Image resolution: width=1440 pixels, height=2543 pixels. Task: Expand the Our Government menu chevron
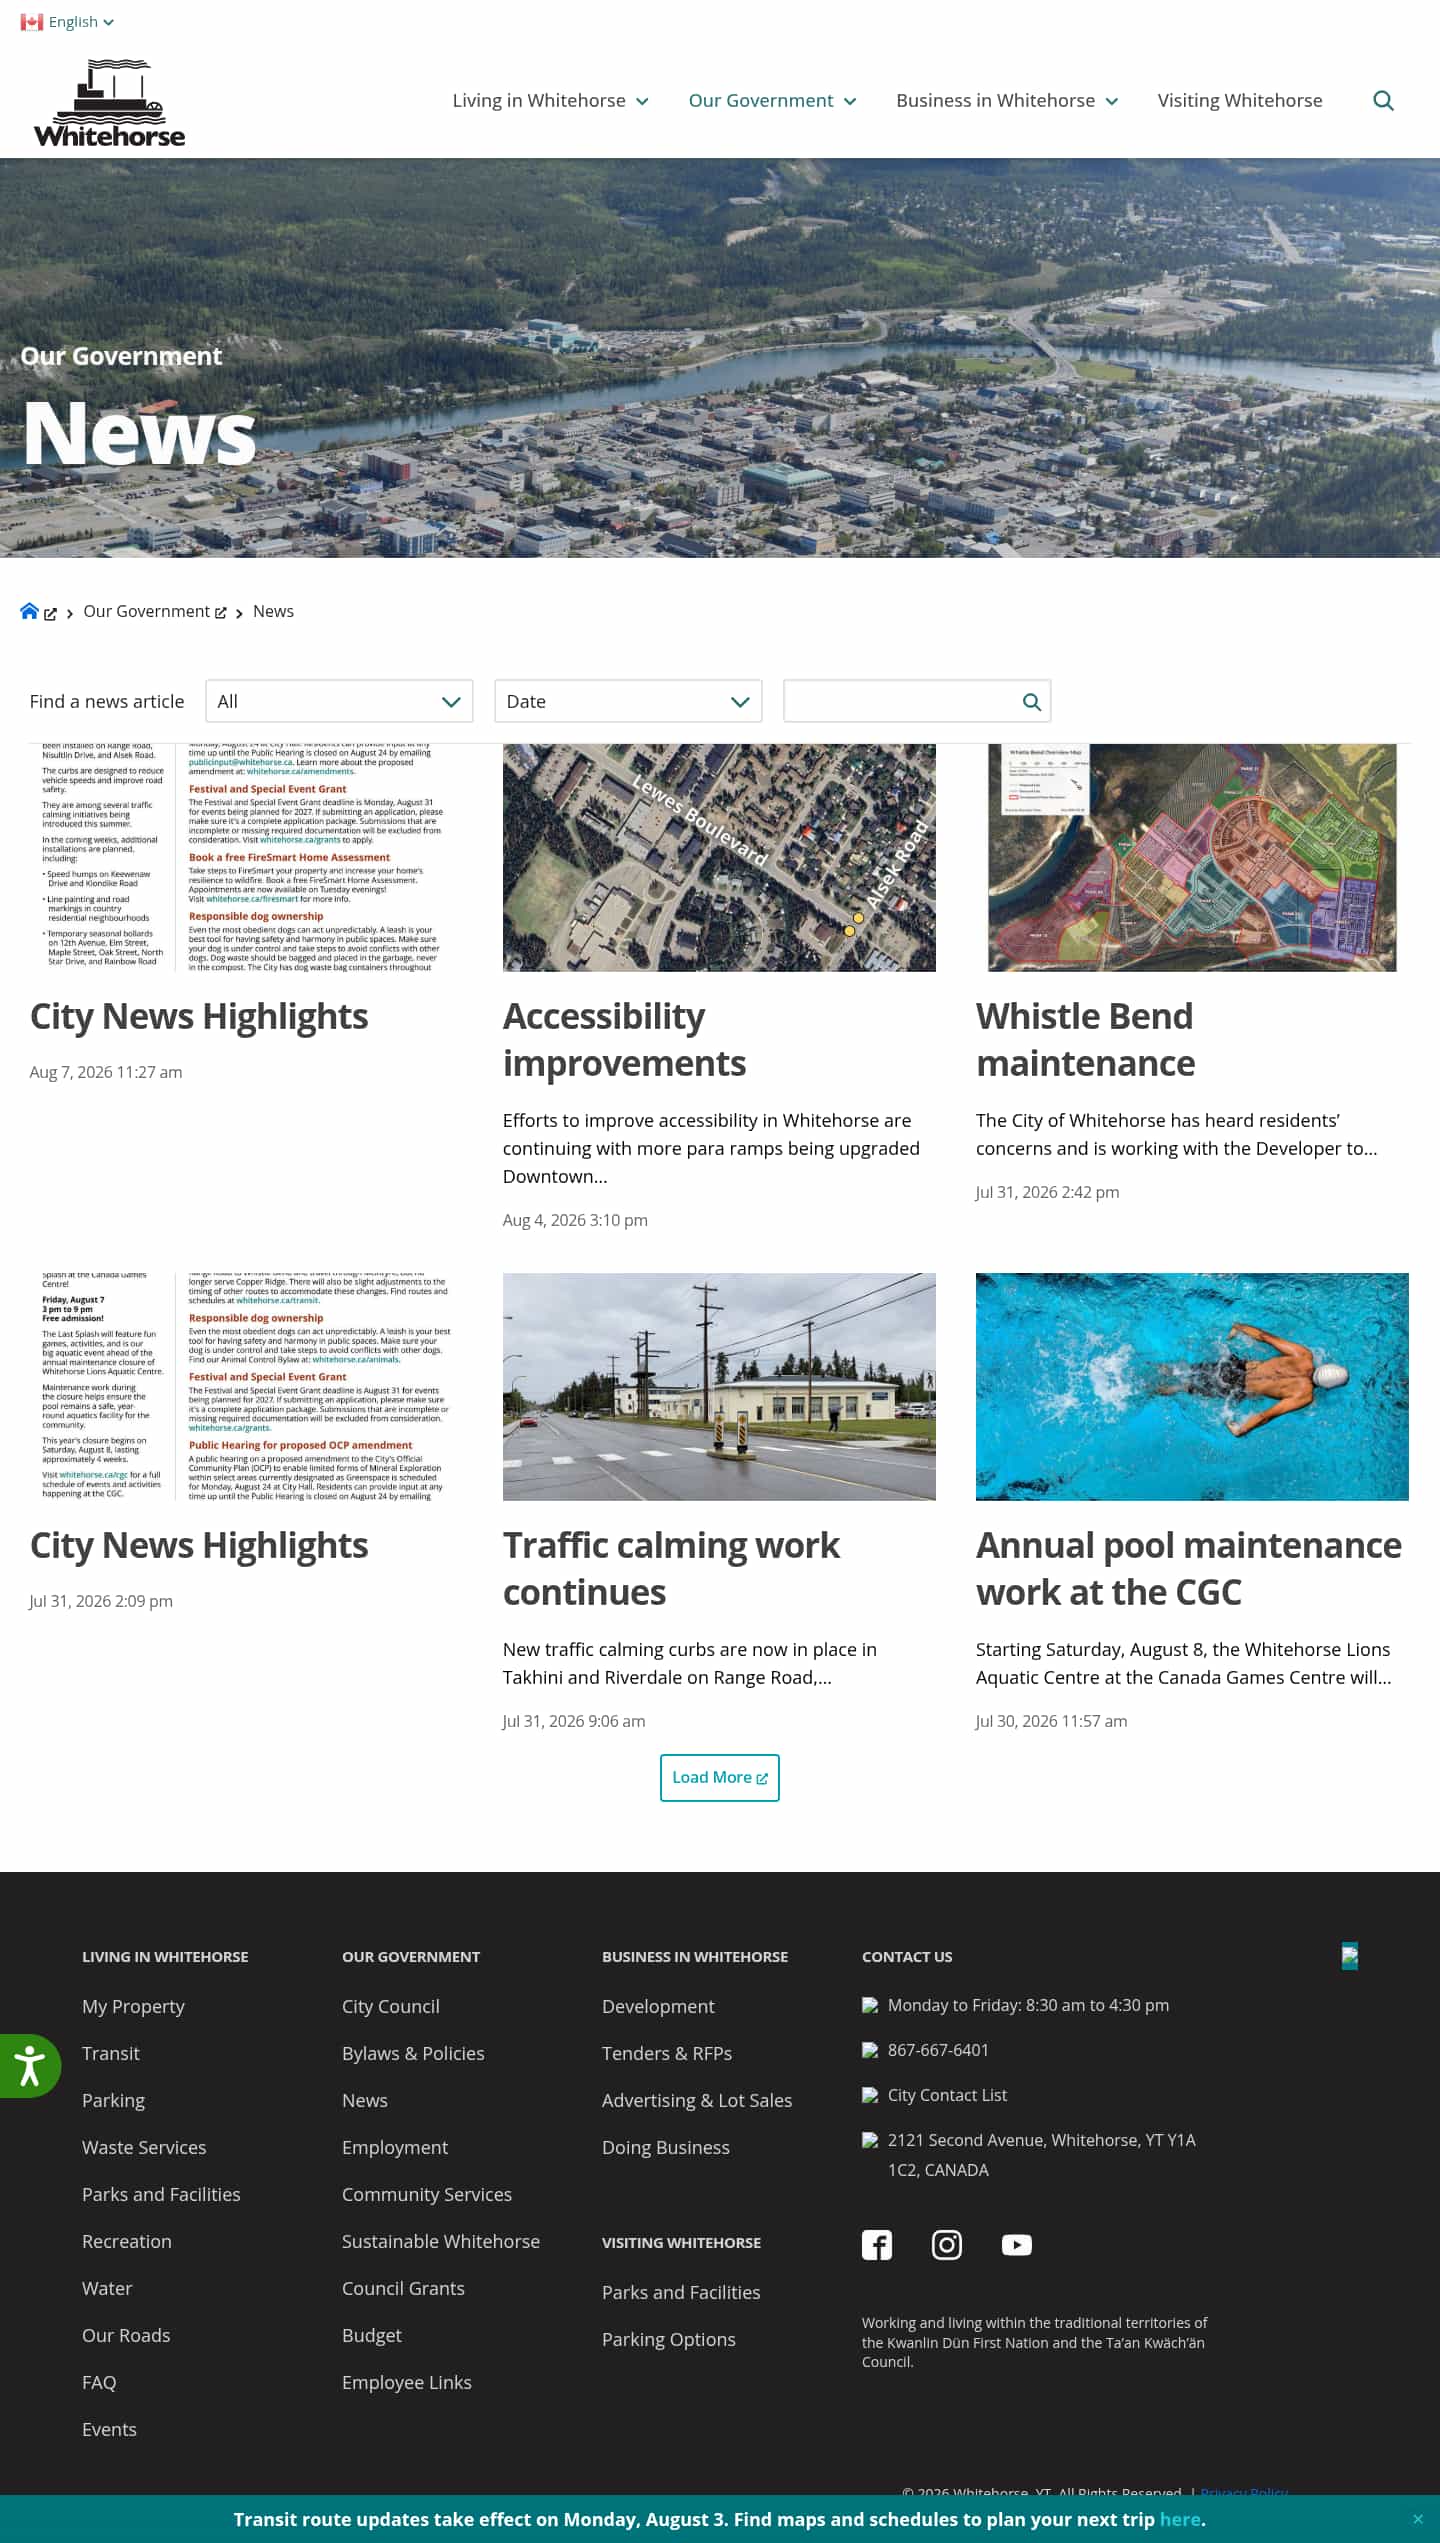(x=850, y=101)
